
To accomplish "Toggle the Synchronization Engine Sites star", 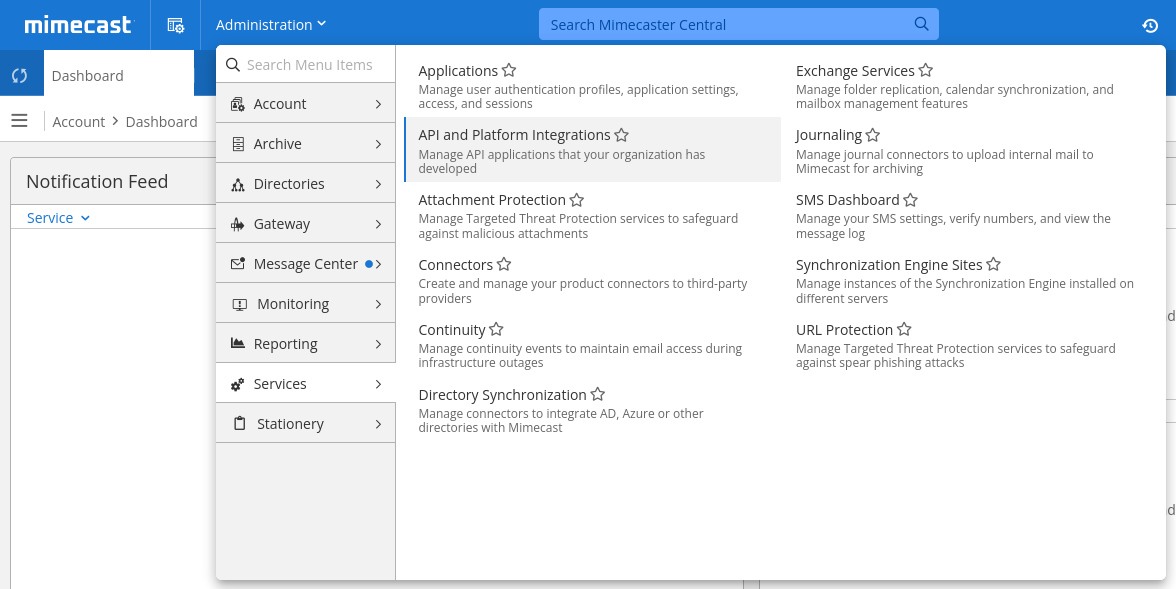I will [994, 264].
